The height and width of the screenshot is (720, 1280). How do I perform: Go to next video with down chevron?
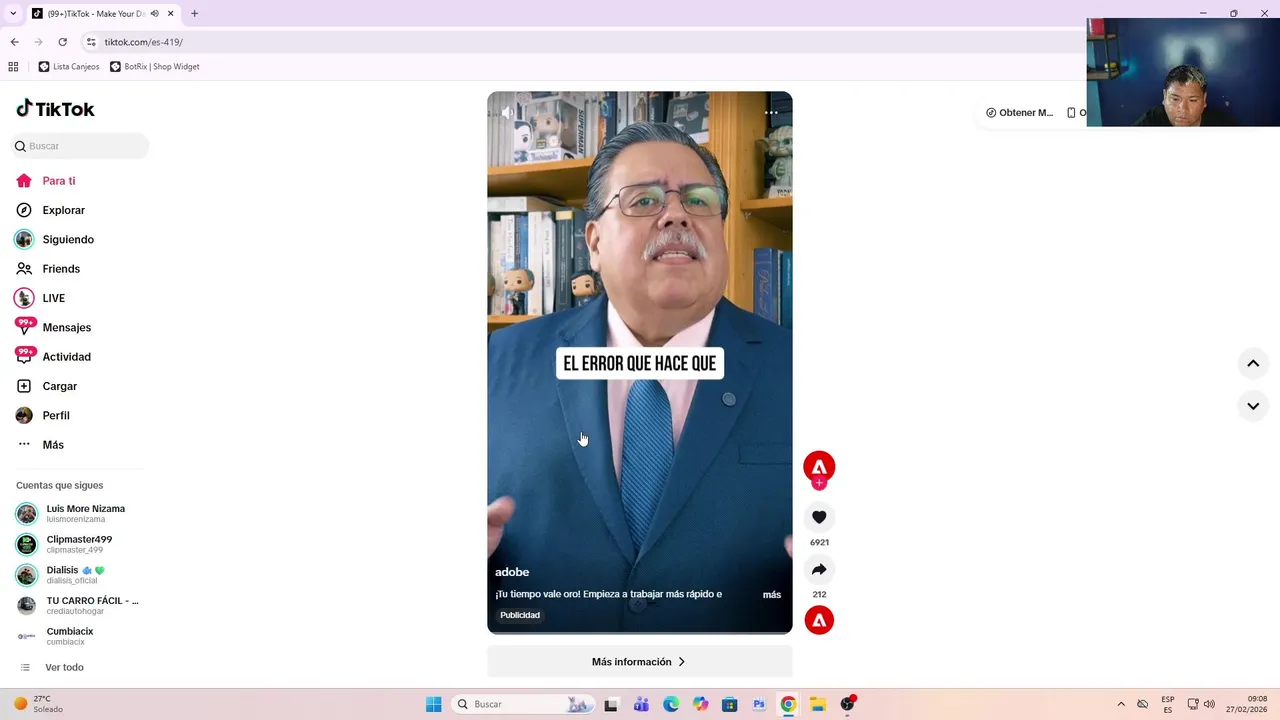tap(1253, 406)
